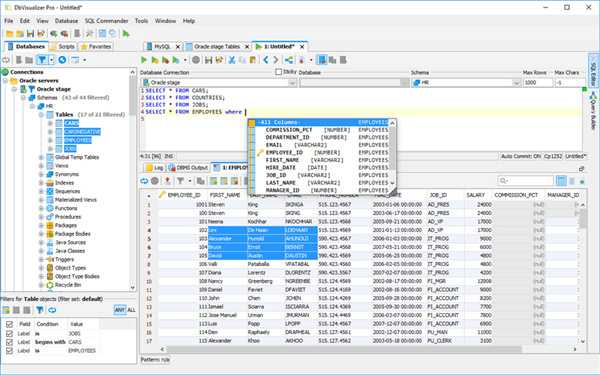The width and height of the screenshot is (600, 375).
Task: Click the Save disk icon in main toolbar
Action: pyautogui.click(x=30, y=34)
